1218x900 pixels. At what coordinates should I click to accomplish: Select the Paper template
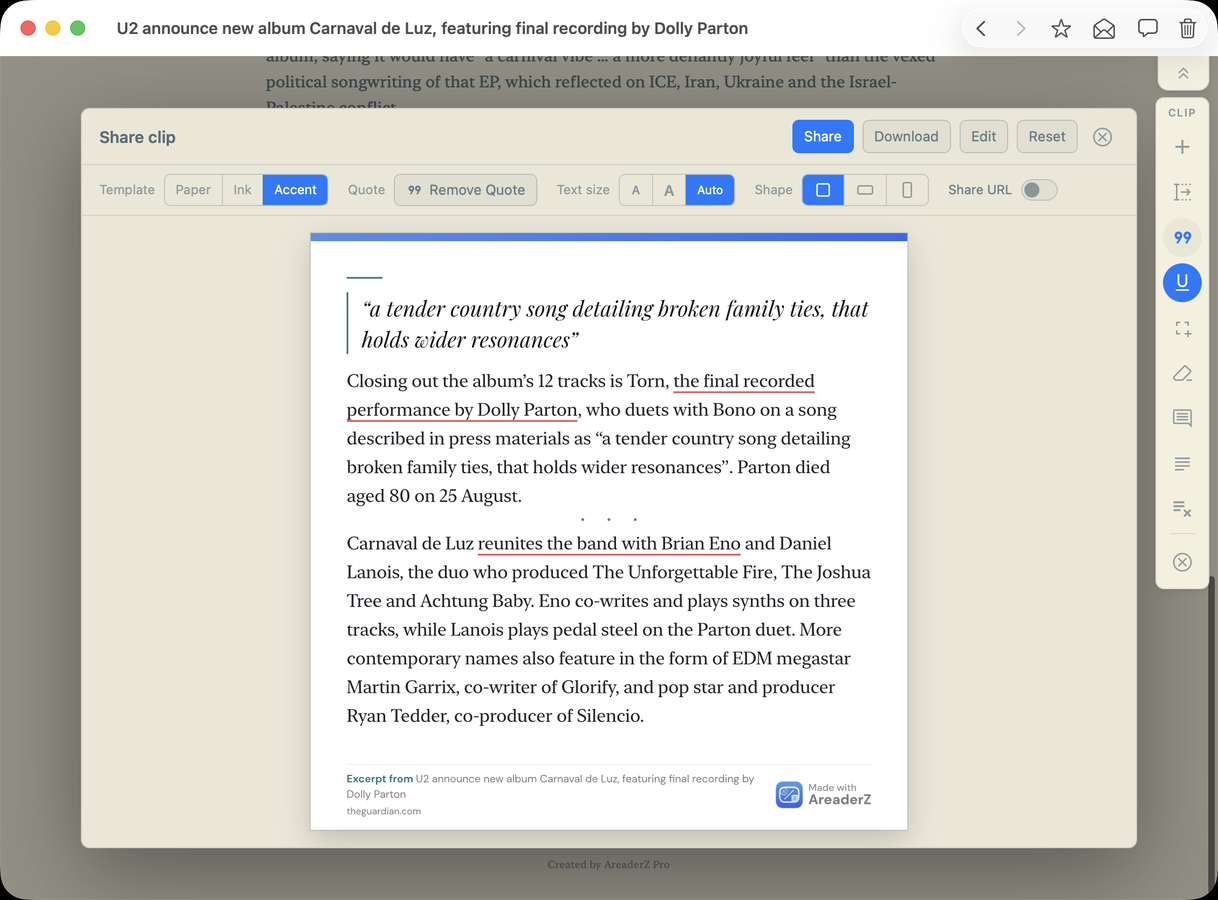coord(193,190)
